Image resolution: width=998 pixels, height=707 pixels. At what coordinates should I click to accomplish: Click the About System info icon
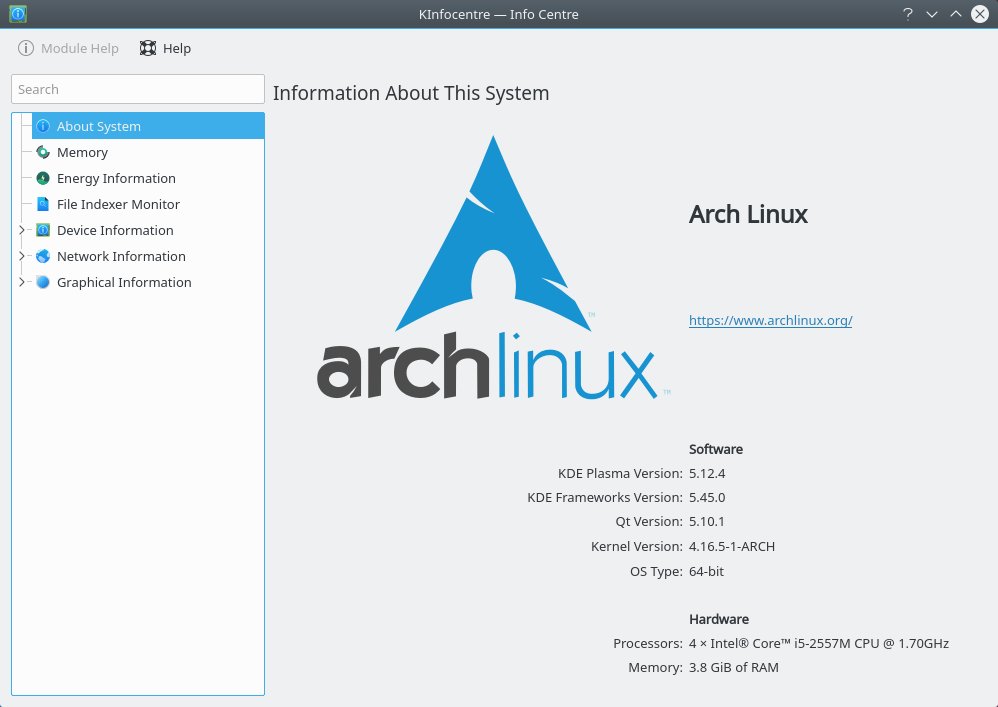pyautogui.click(x=43, y=126)
